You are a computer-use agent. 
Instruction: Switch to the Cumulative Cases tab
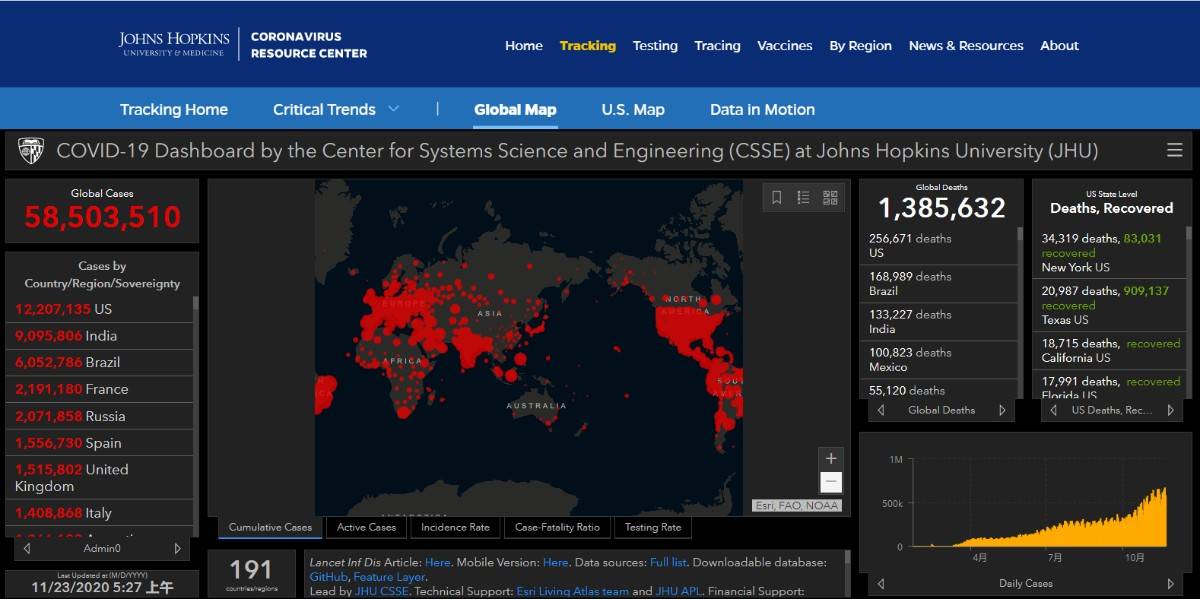coord(270,527)
